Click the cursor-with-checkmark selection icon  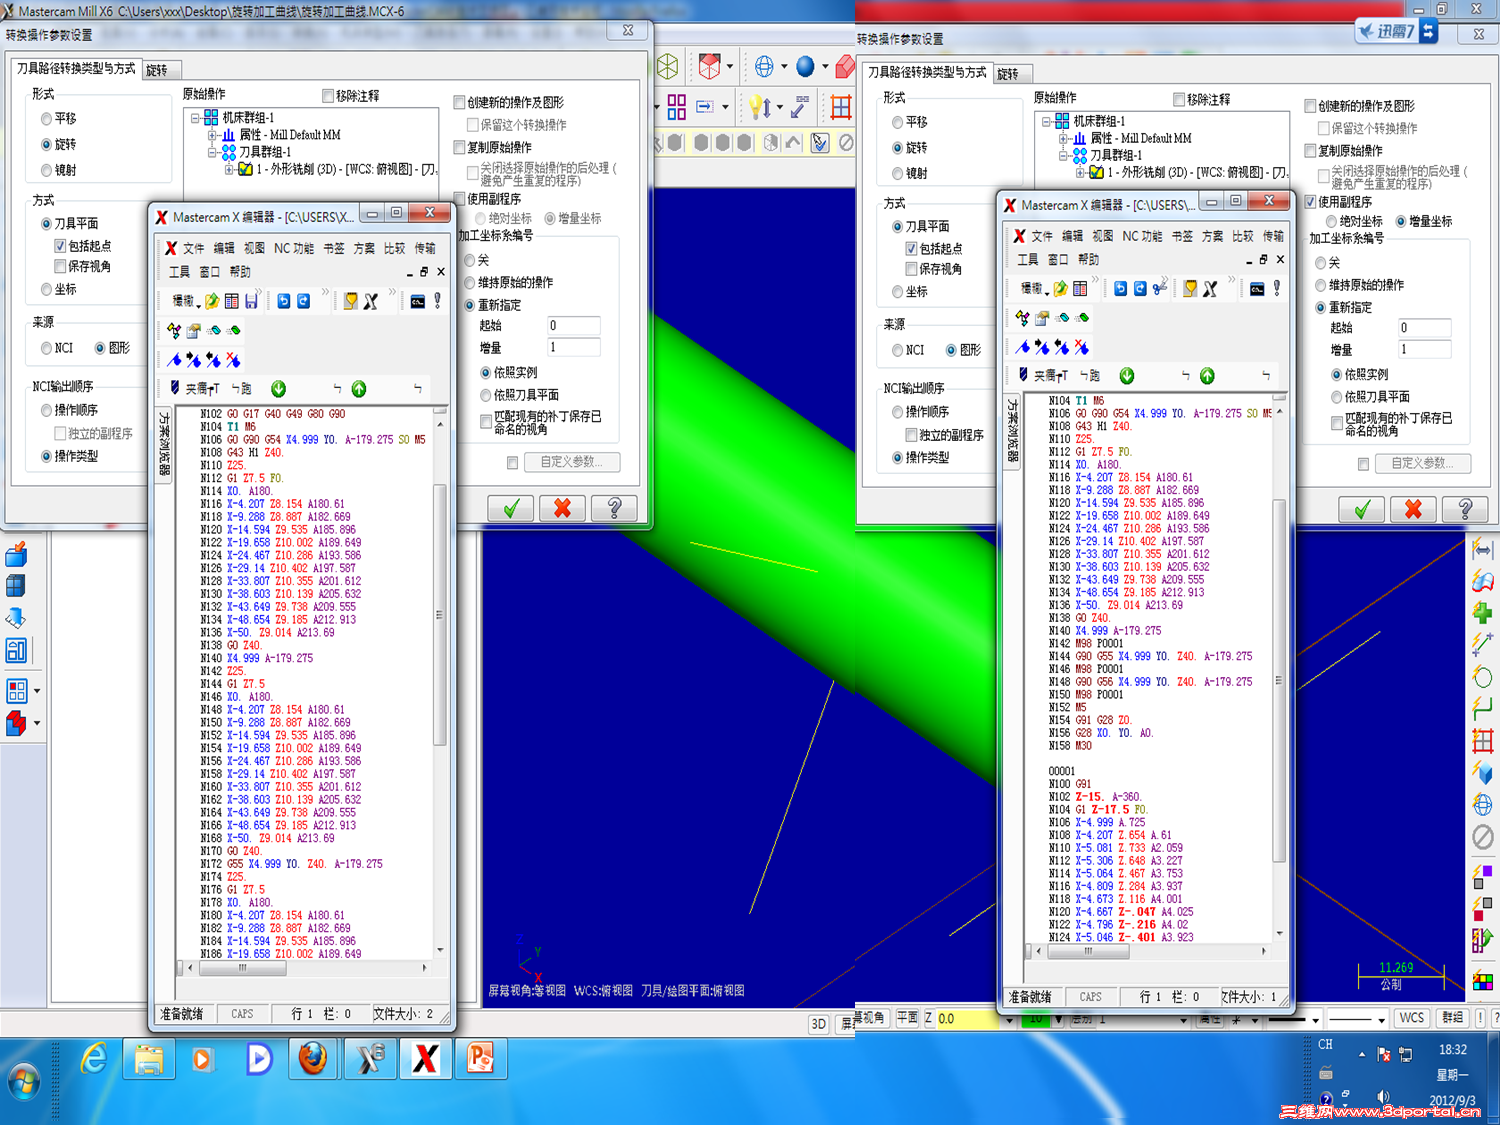click(x=820, y=143)
